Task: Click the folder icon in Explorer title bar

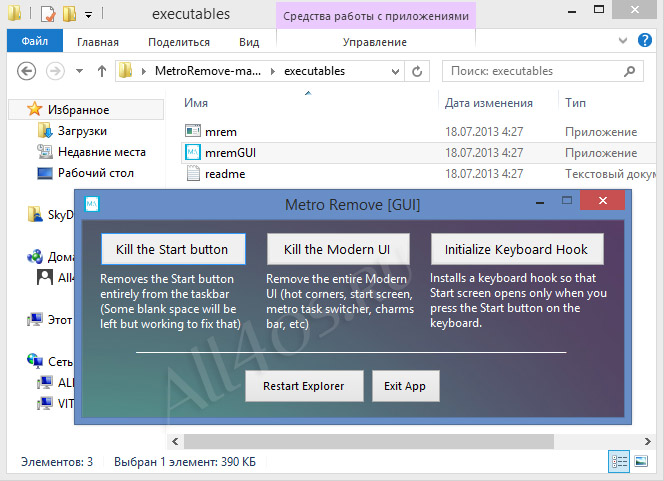Action: pos(15,13)
